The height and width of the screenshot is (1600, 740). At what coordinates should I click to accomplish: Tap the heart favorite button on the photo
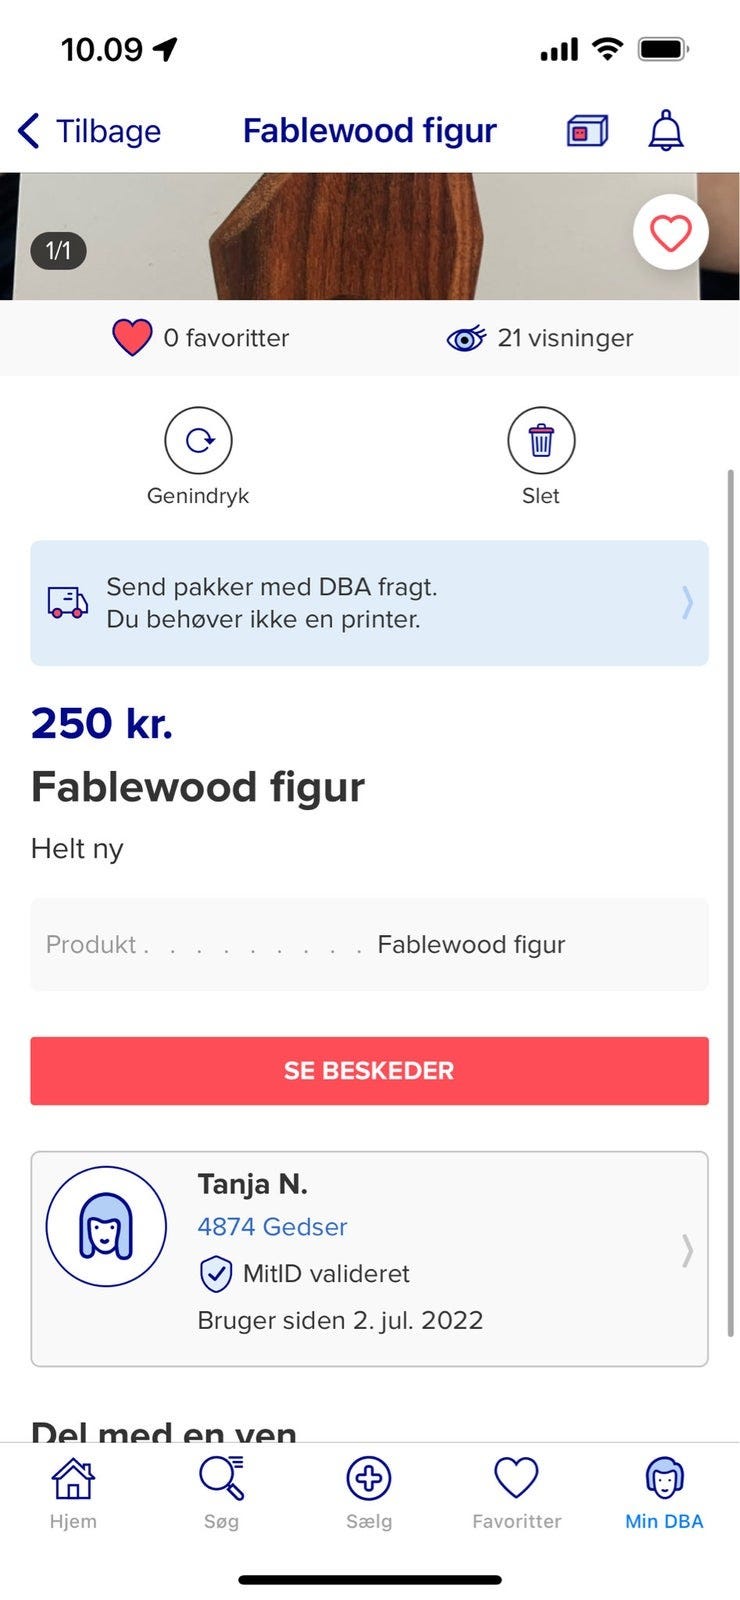point(670,232)
